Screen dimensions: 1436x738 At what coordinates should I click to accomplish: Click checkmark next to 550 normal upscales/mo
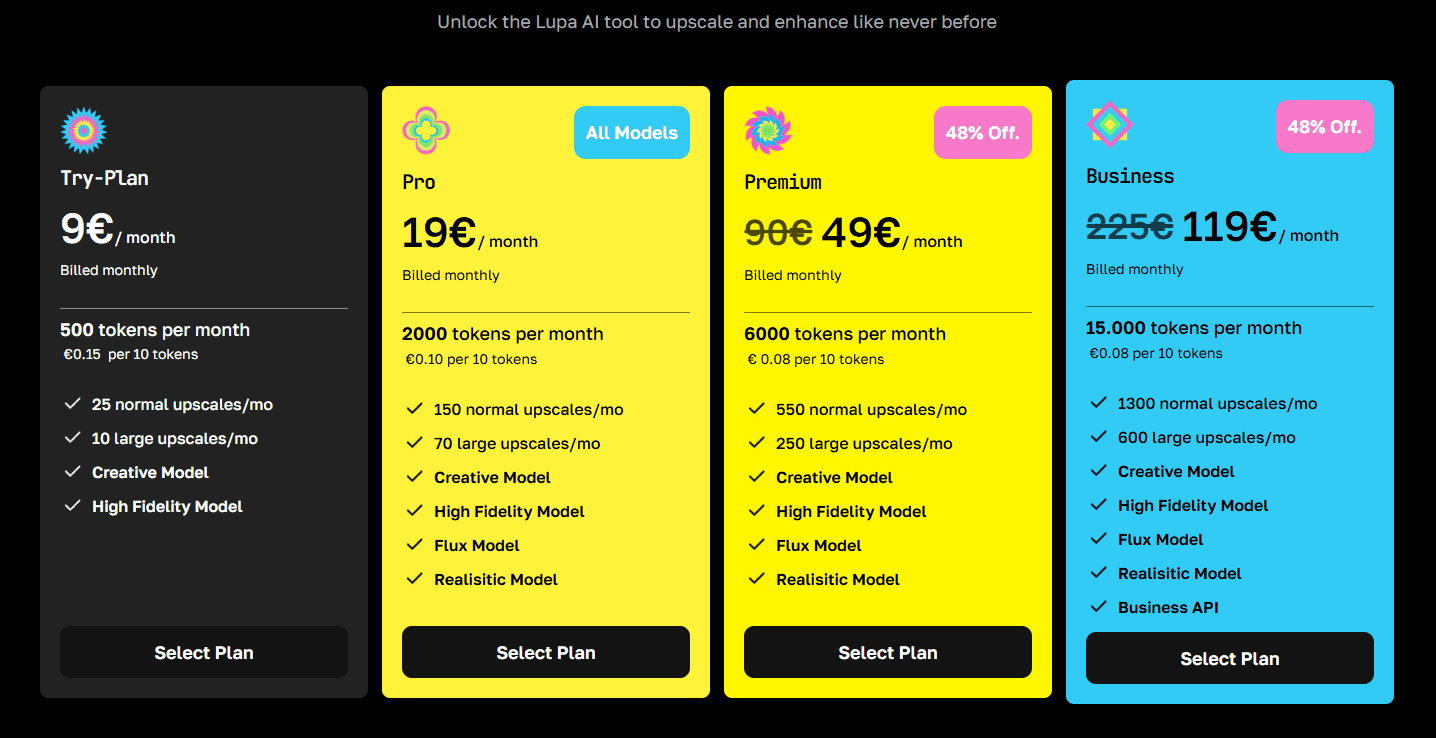tap(756, 408)
